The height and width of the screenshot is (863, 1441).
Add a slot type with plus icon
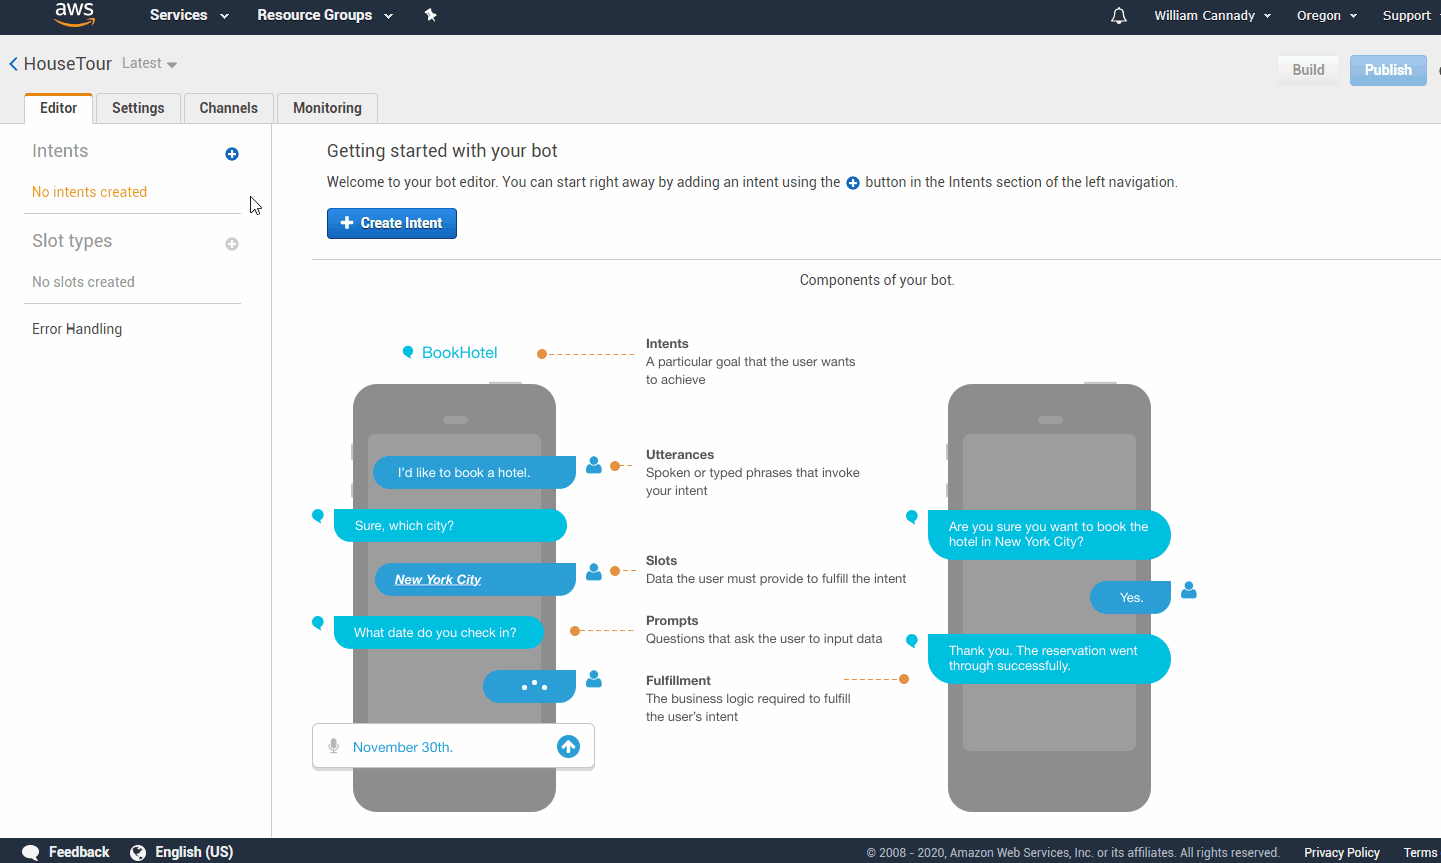(232, 244)
